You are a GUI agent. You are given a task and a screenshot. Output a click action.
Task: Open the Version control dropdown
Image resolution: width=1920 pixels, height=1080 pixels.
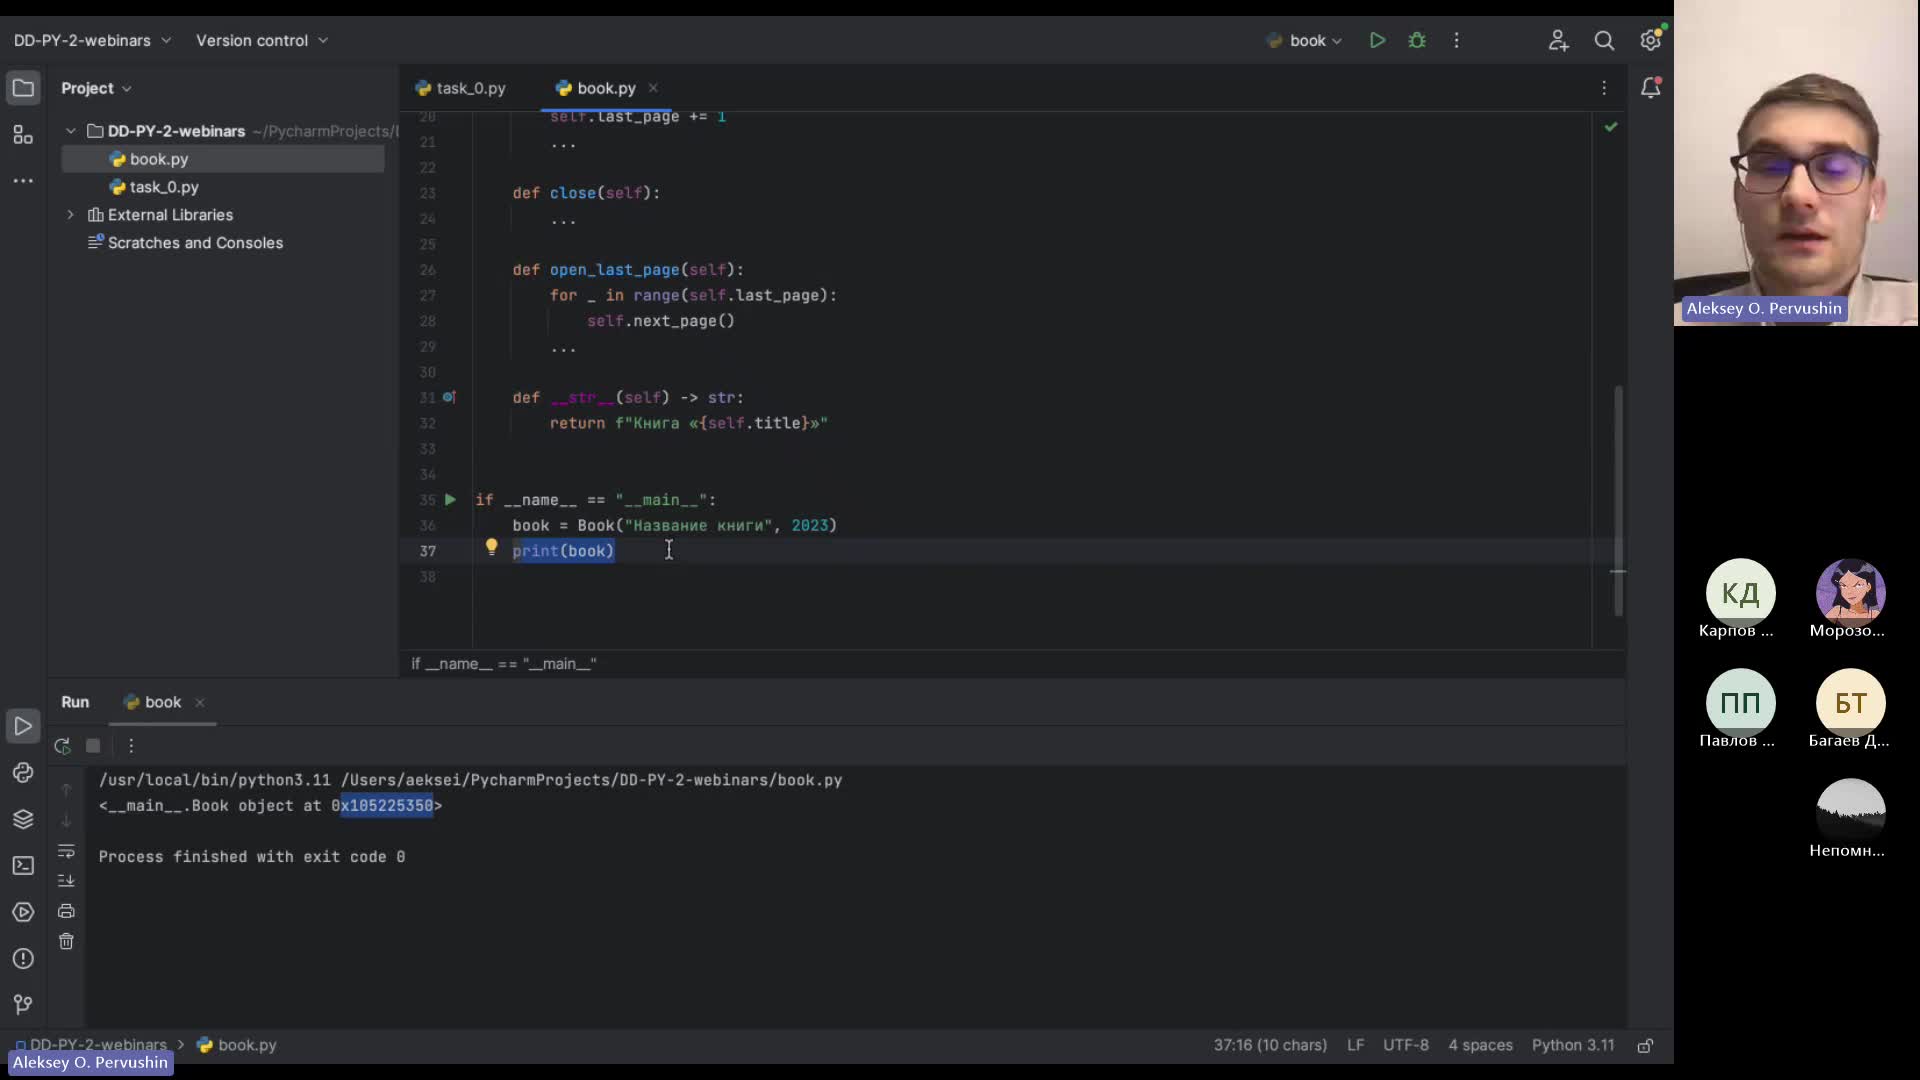(x=261, y=40)
